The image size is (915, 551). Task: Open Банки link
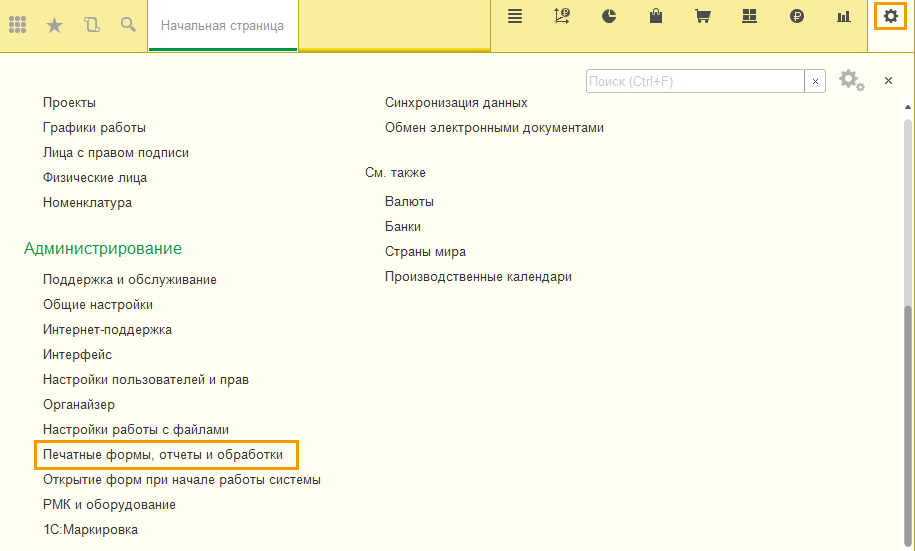pyautogui.click(x=403, y=227)
